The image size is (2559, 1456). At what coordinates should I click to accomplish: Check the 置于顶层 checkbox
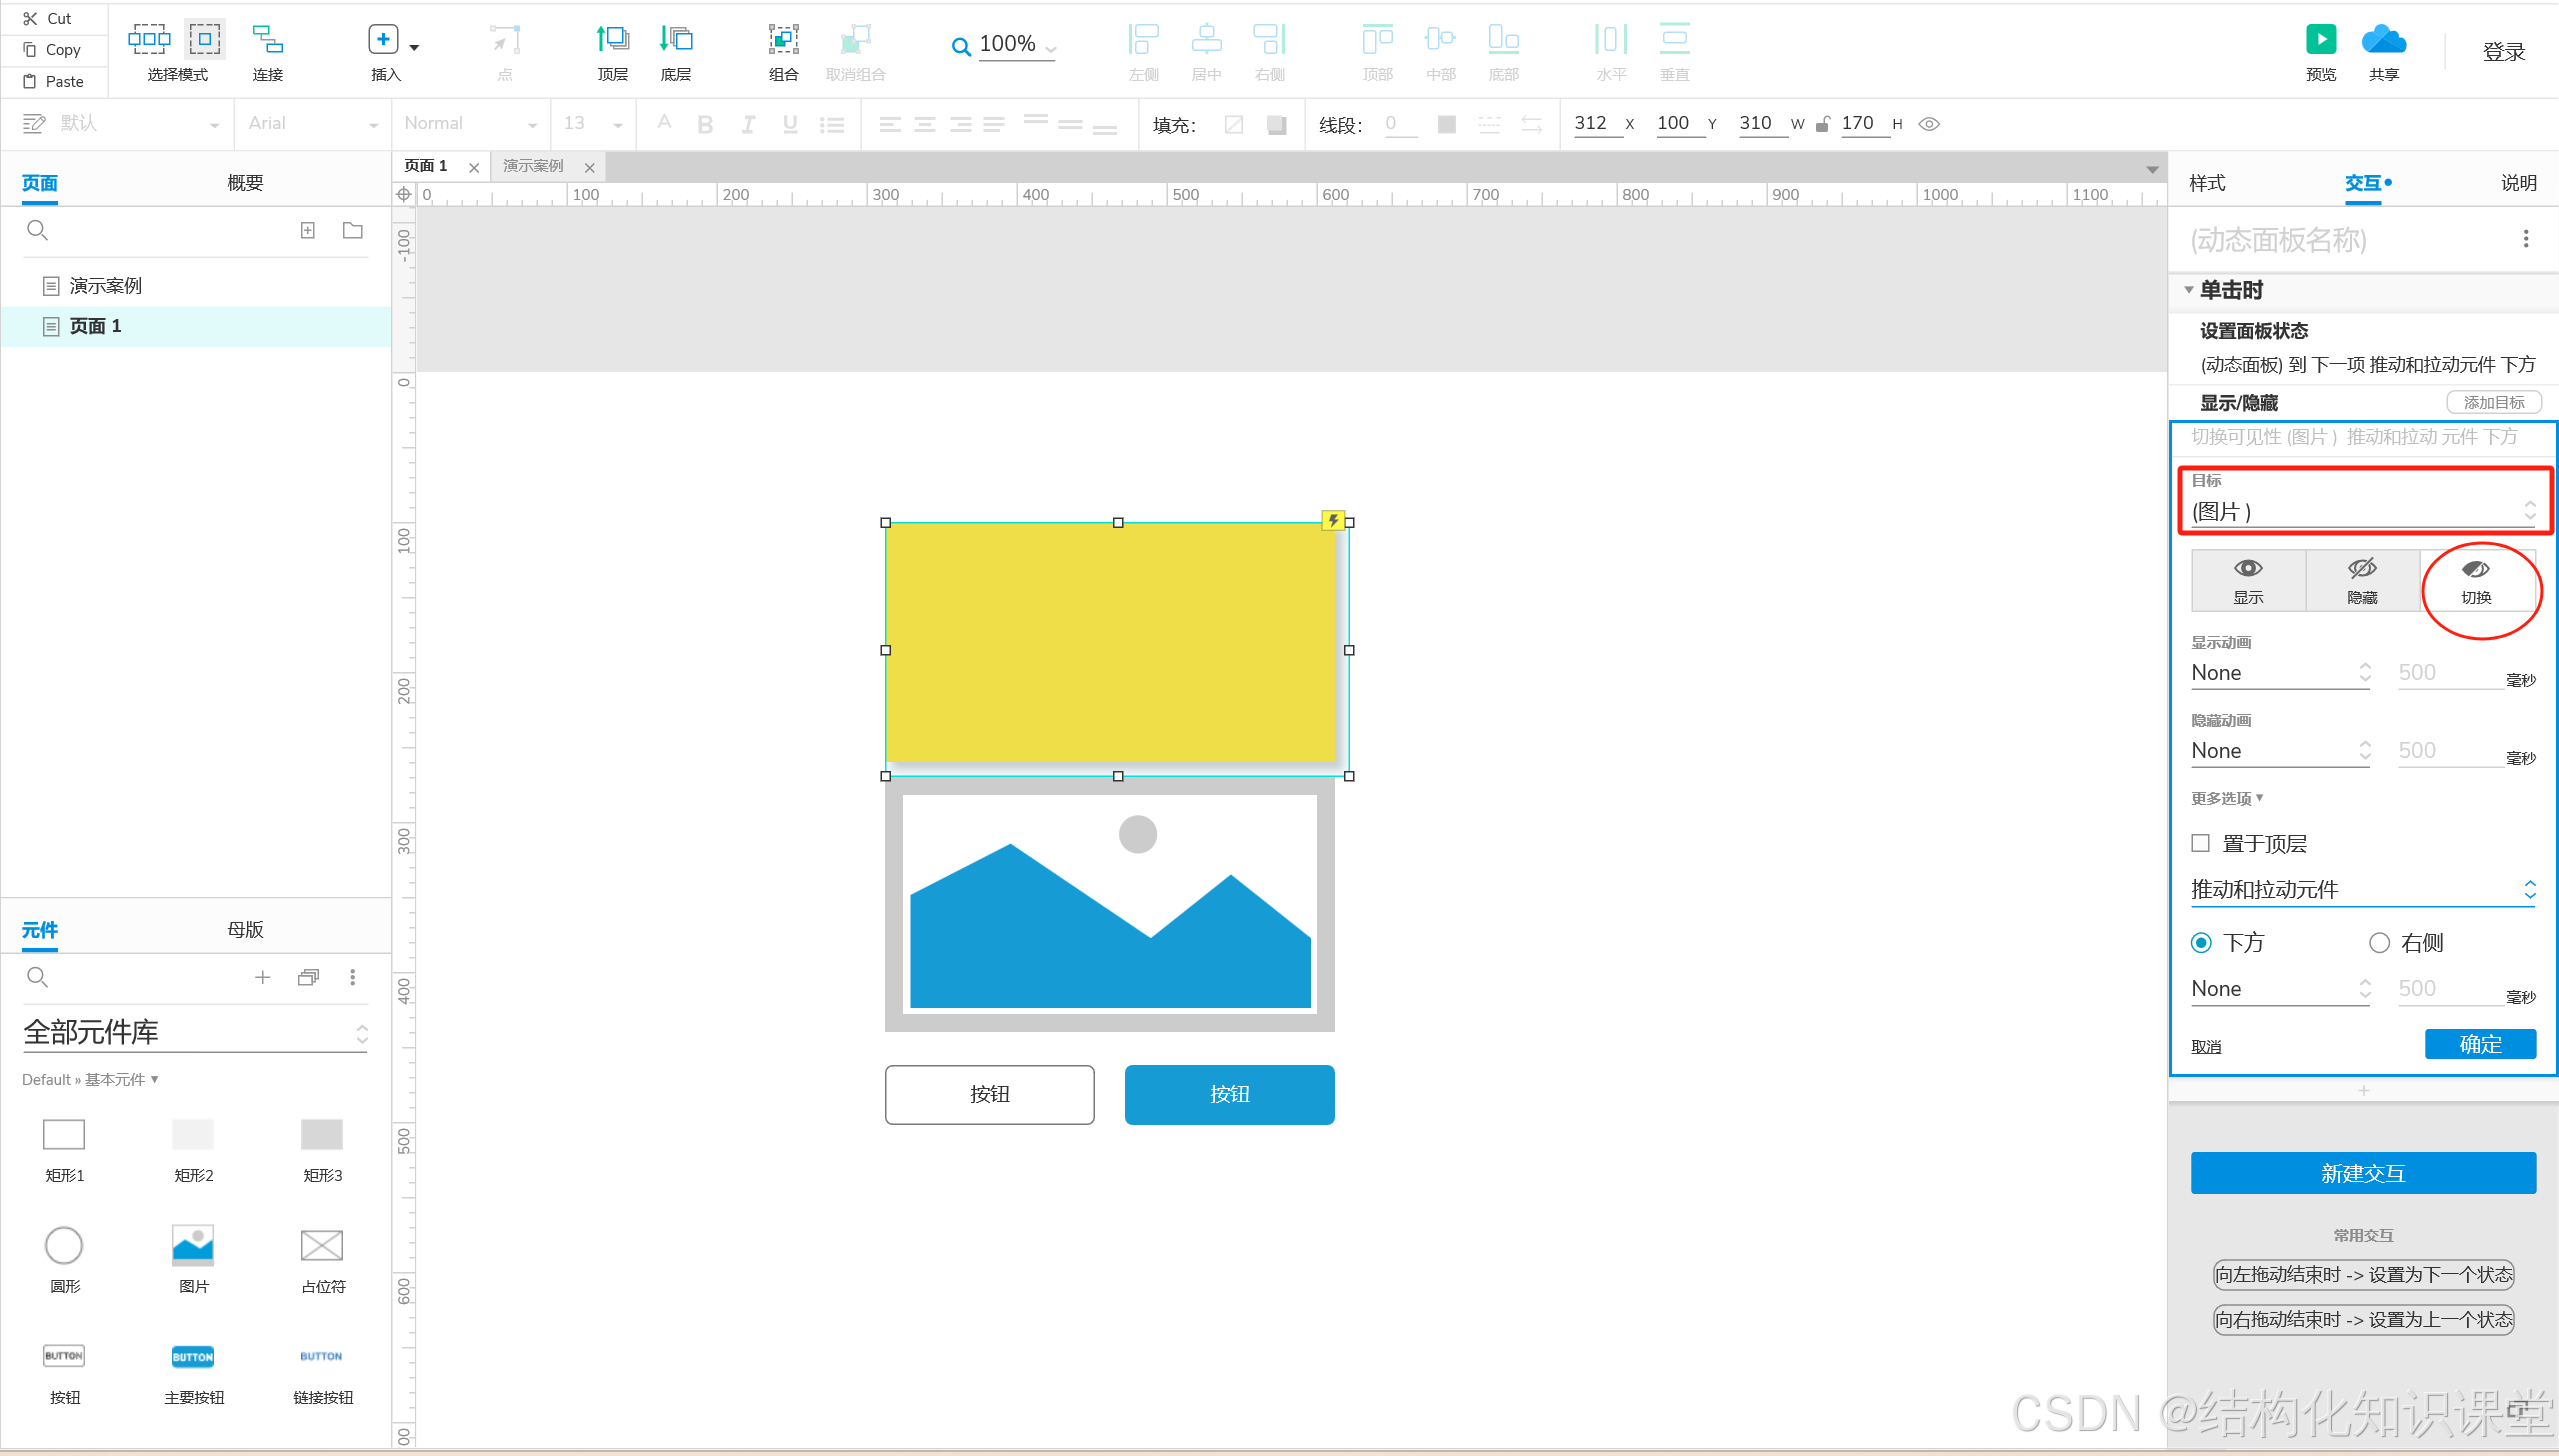coord(2200,843)
